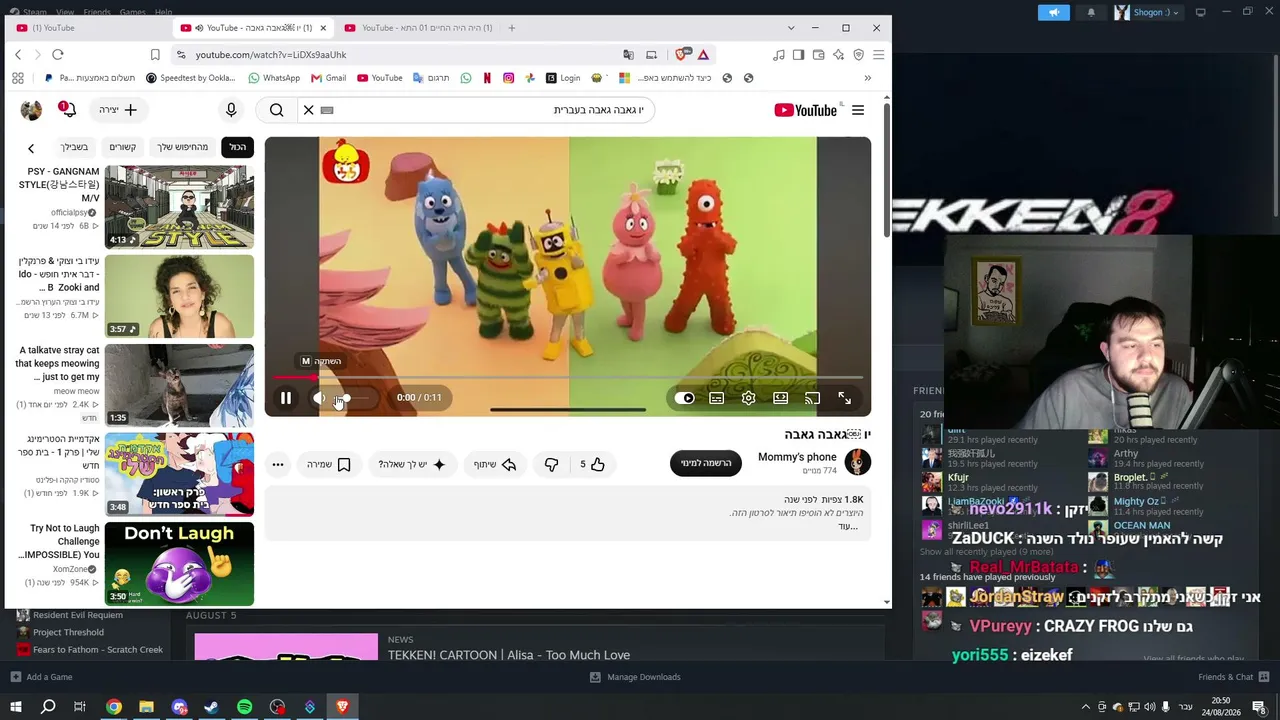Go back in the browser

click(18, 55)
